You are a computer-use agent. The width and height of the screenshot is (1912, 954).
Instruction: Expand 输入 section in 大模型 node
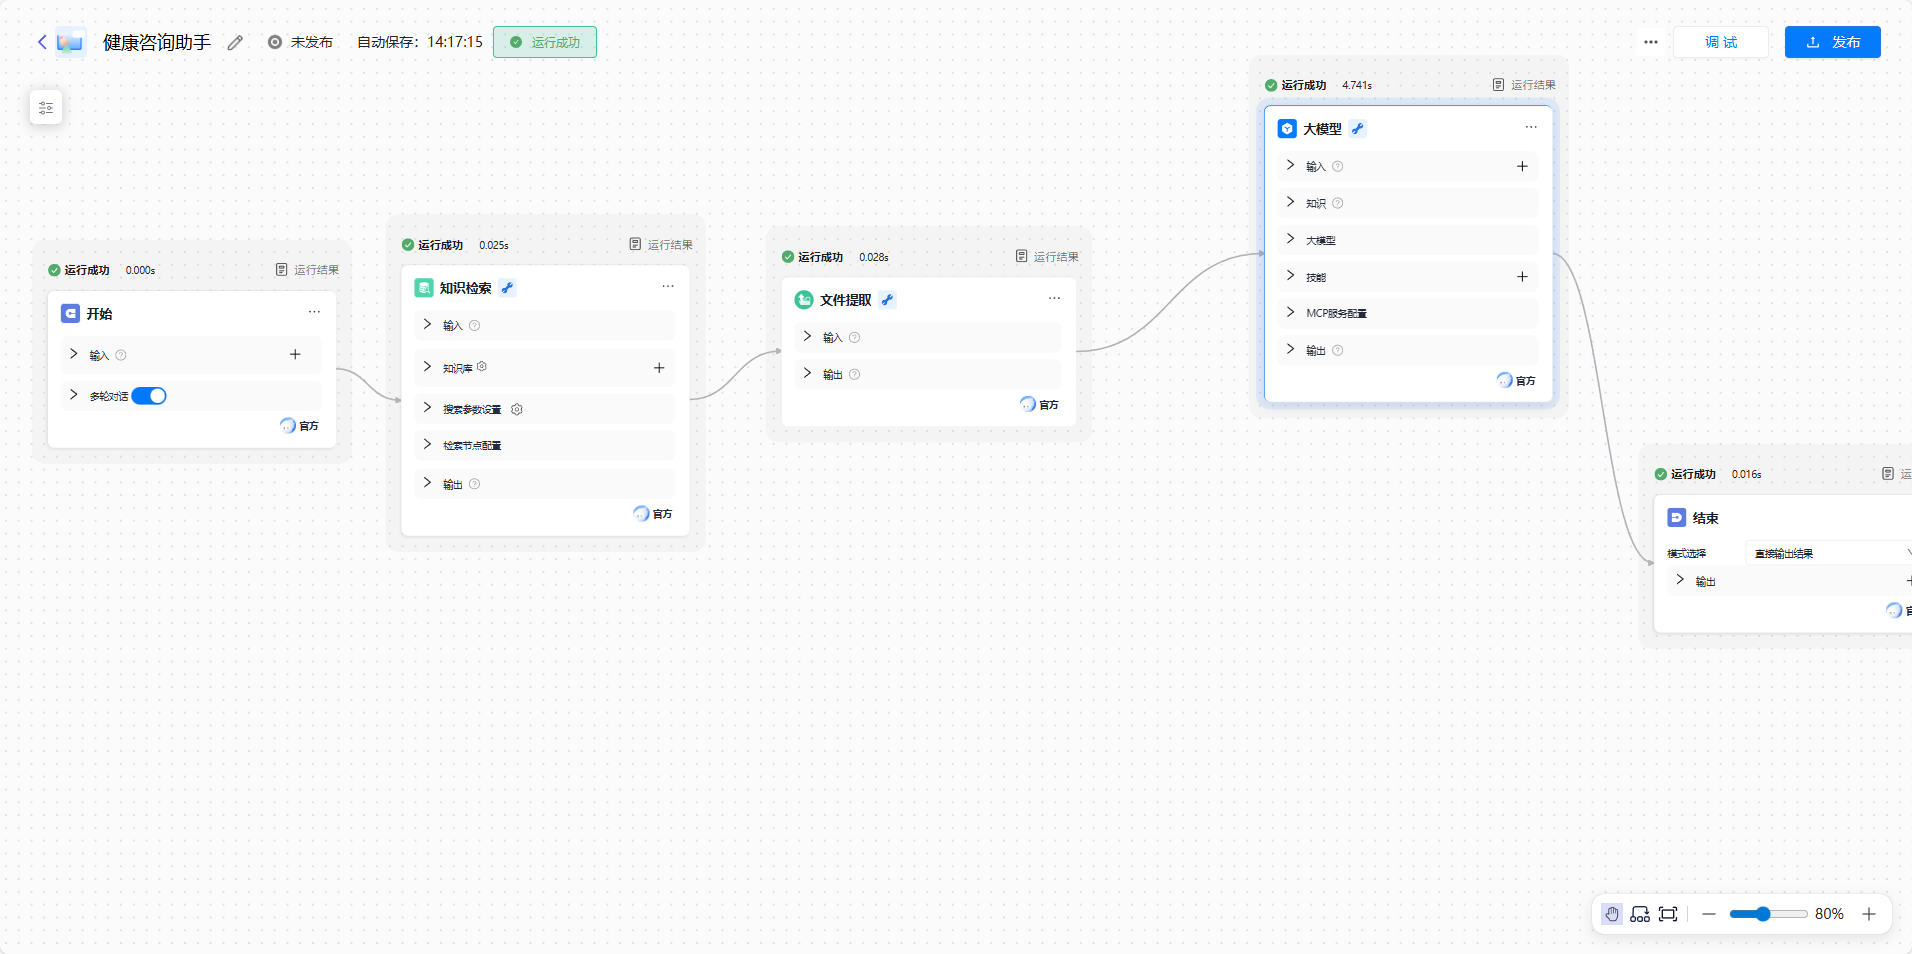1291,165
